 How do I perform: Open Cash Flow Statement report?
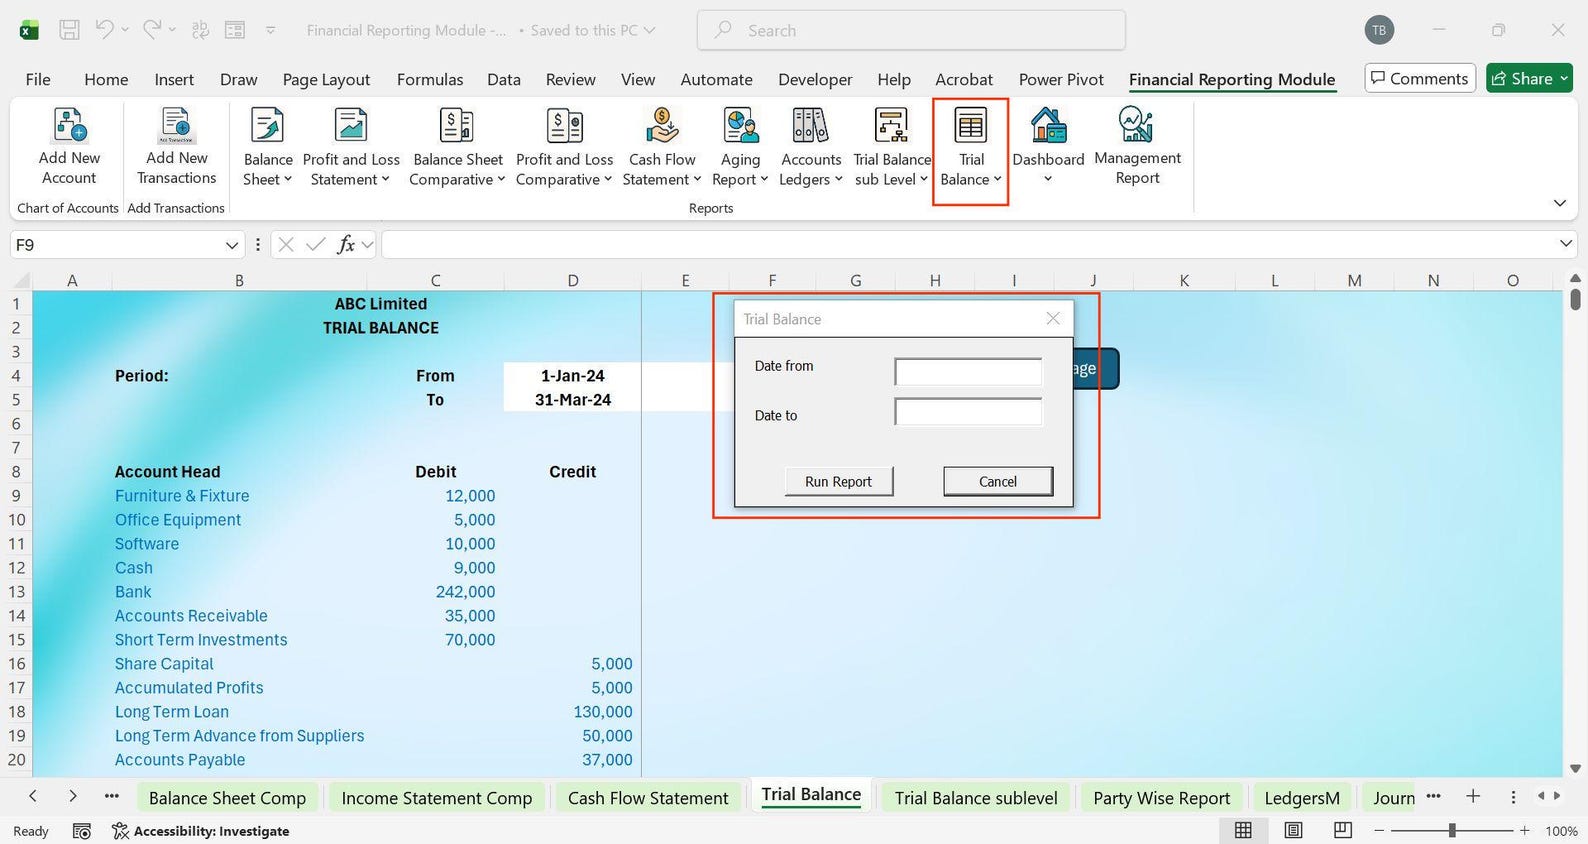pyautogui.click(x=662, y=148)
